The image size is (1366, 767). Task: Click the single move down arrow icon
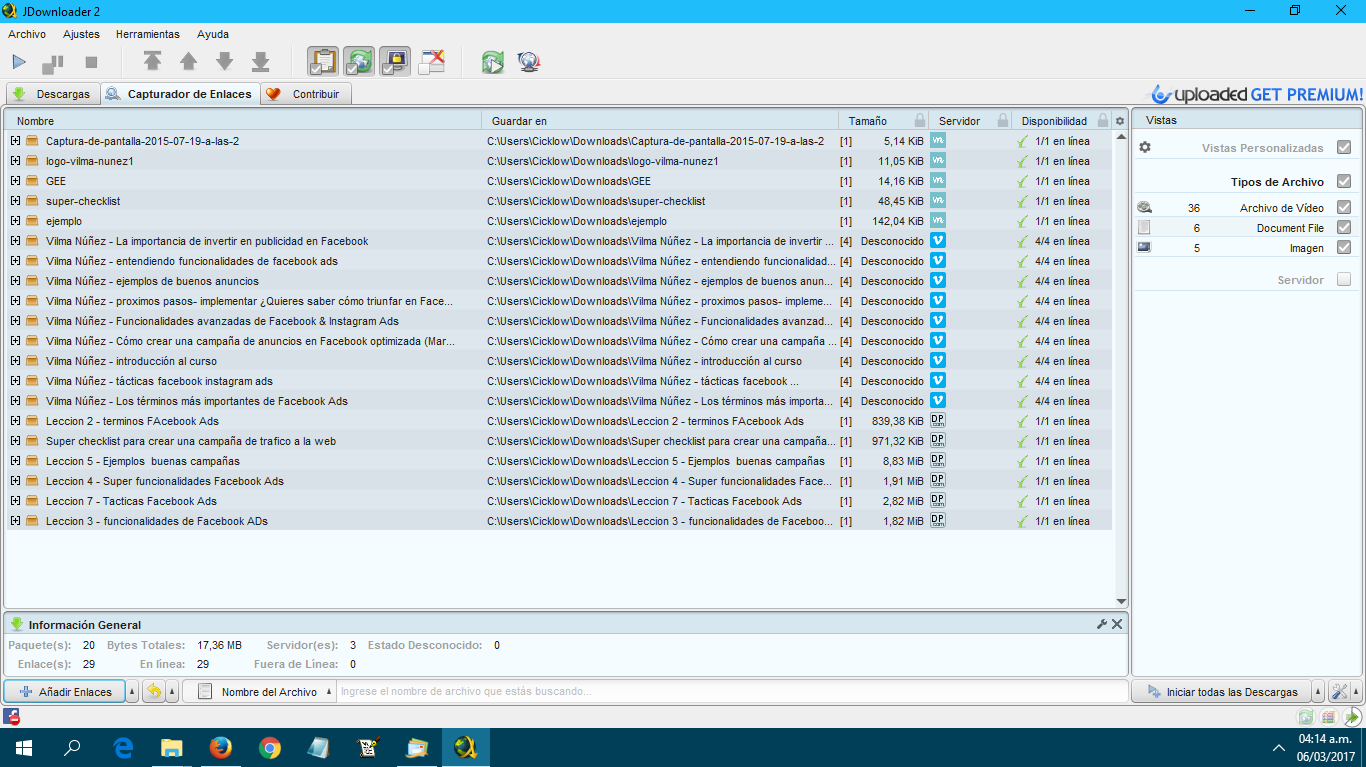click(x=224, y=62)
